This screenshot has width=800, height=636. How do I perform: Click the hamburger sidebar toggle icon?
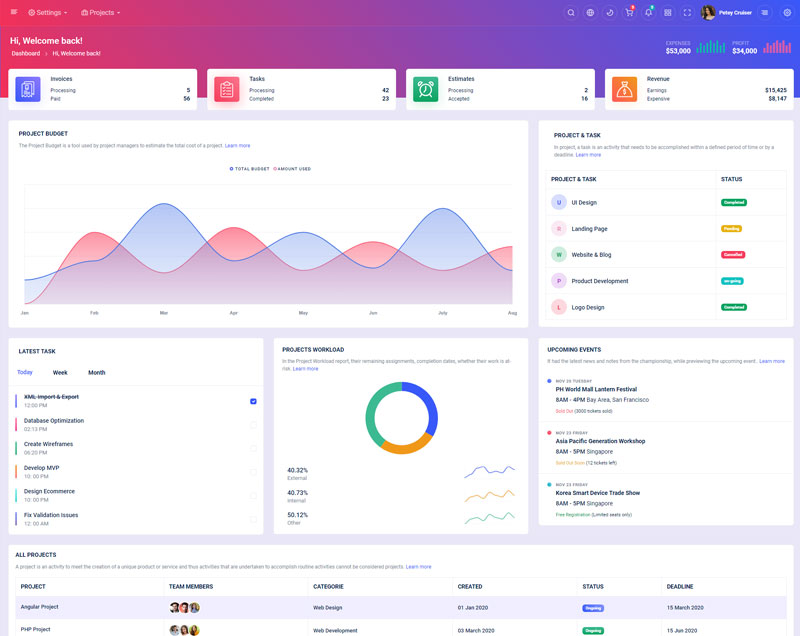[14, 12]
